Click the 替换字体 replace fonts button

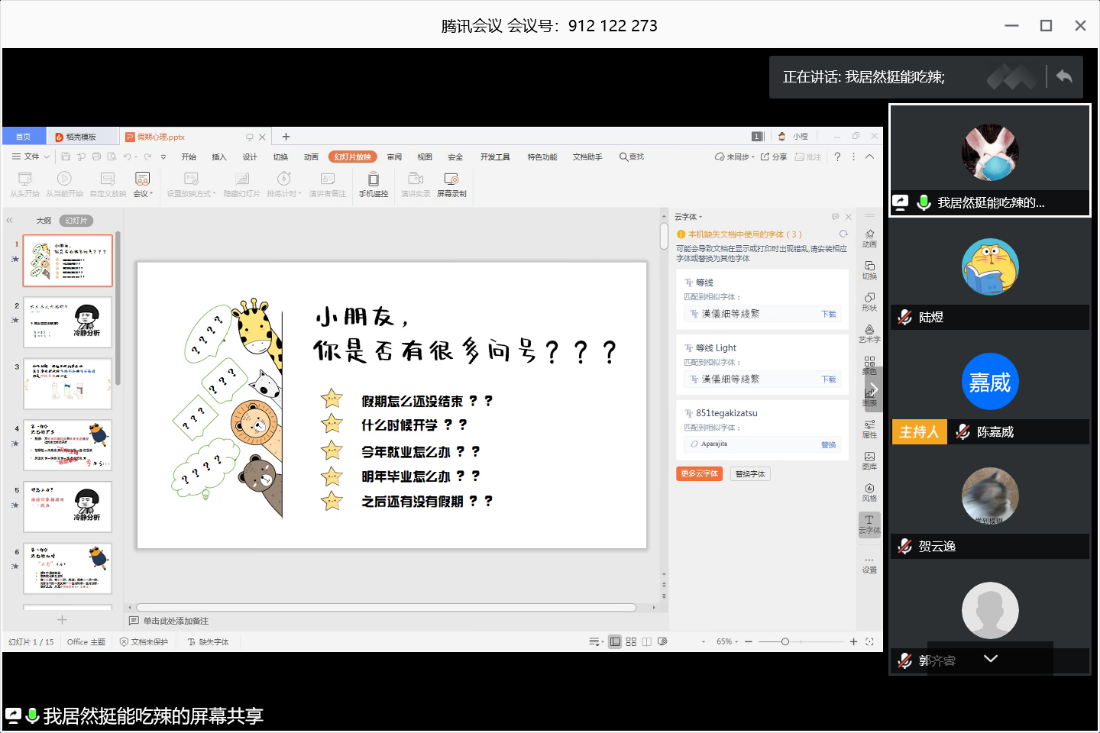(750, 474)
